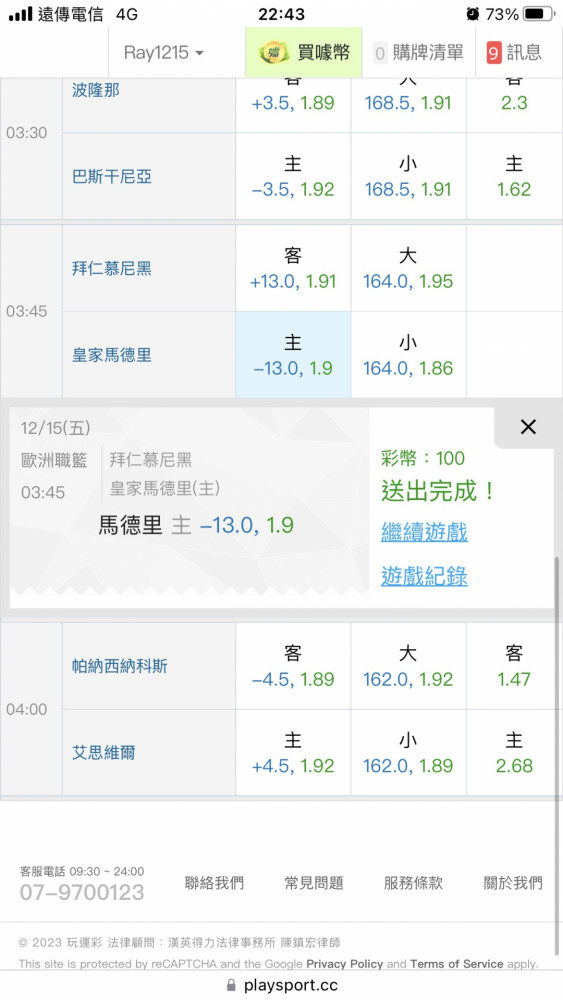Choose 主 2.68 moneyline for 艾思維爾
The width and height of the screenshot is (563, 1000).
515,753
